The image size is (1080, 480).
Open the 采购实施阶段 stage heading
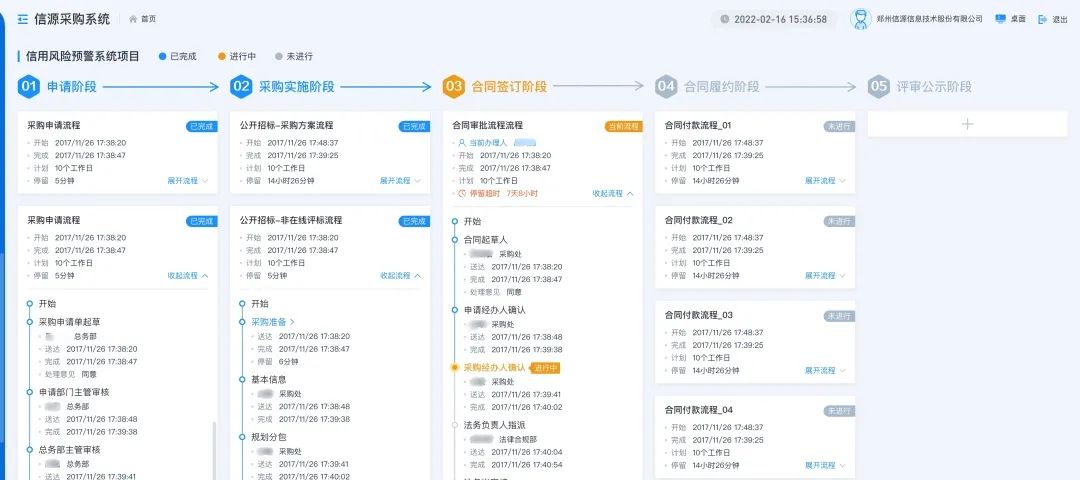point(296,87)
